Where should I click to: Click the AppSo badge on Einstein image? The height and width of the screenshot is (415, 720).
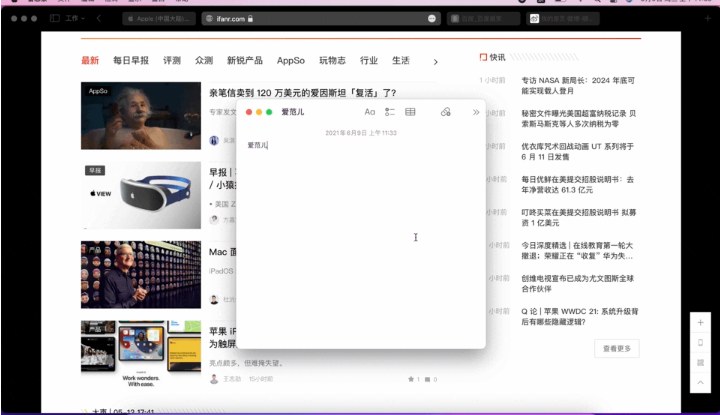pos(98,91)
